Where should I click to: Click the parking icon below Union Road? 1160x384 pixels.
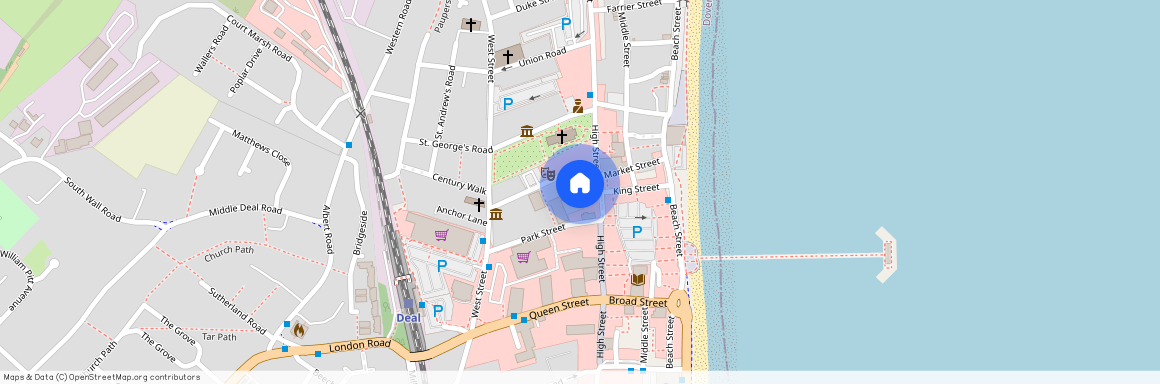508,104
